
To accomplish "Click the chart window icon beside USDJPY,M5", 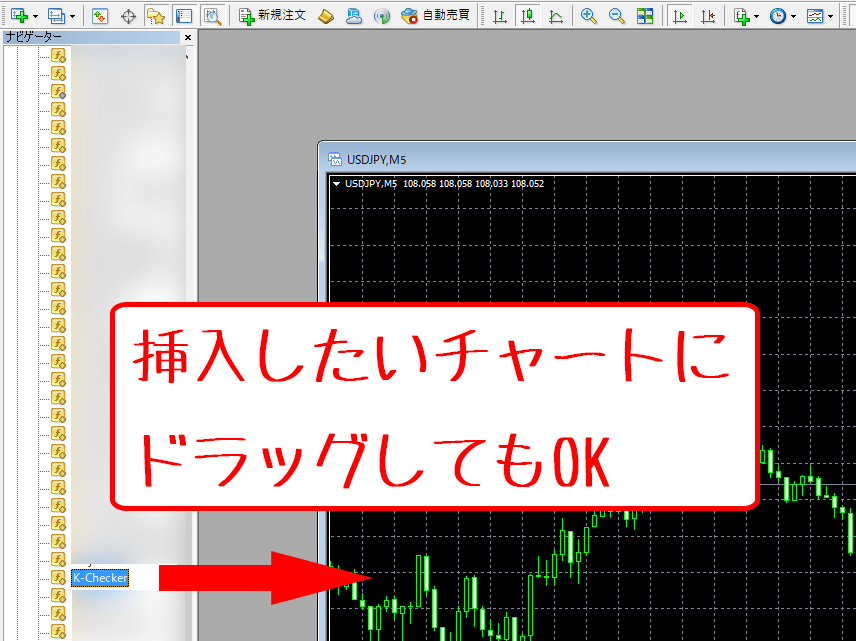I will [335, 159].
